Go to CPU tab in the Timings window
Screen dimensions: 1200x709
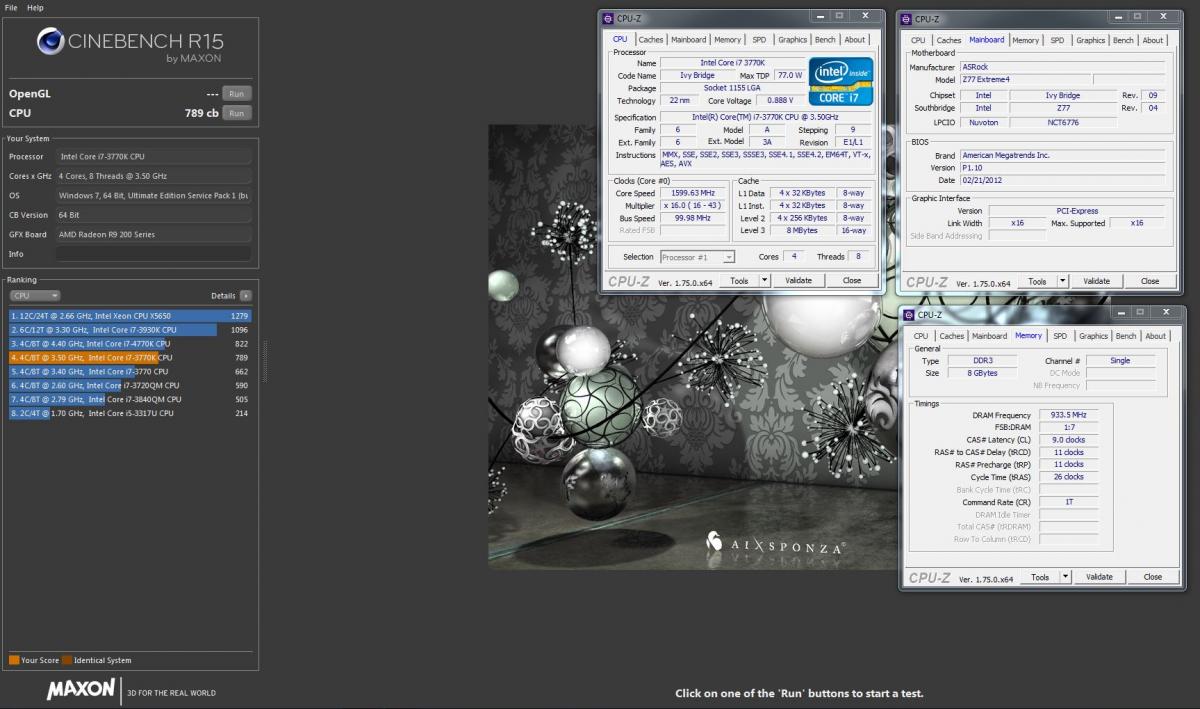coord(921,336)
